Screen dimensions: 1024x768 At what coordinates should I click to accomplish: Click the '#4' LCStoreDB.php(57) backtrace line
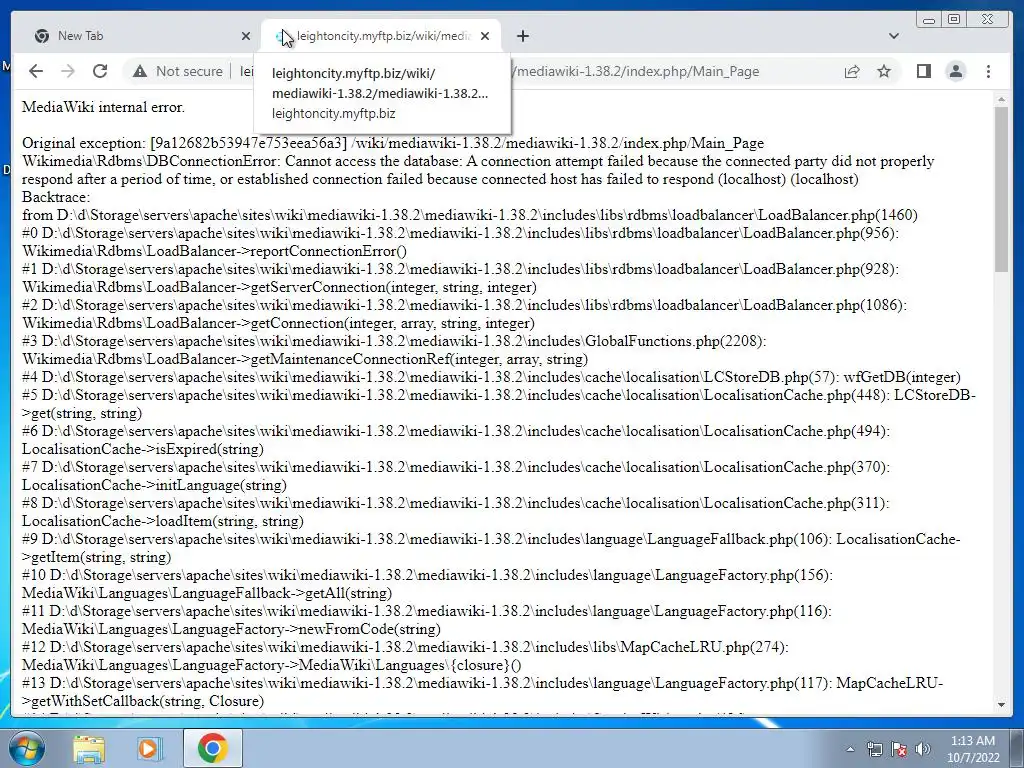point(491,377)
